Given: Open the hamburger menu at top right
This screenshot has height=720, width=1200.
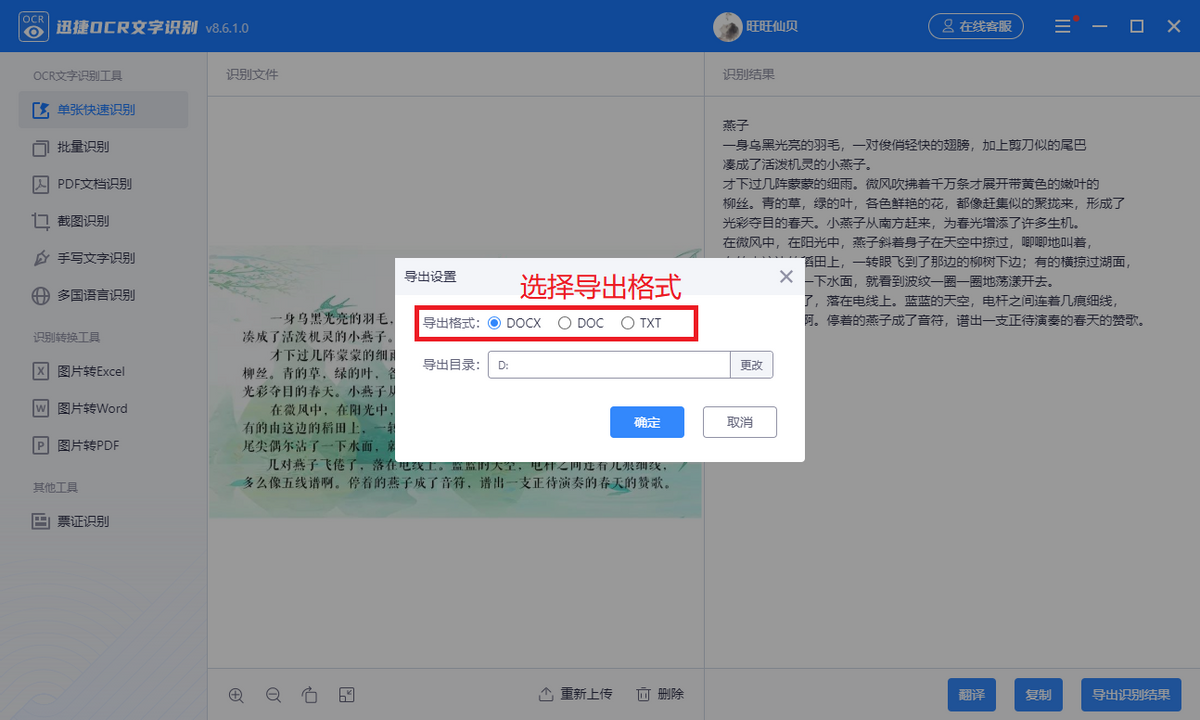Looking at the screenshot, I should (1063, 26).
